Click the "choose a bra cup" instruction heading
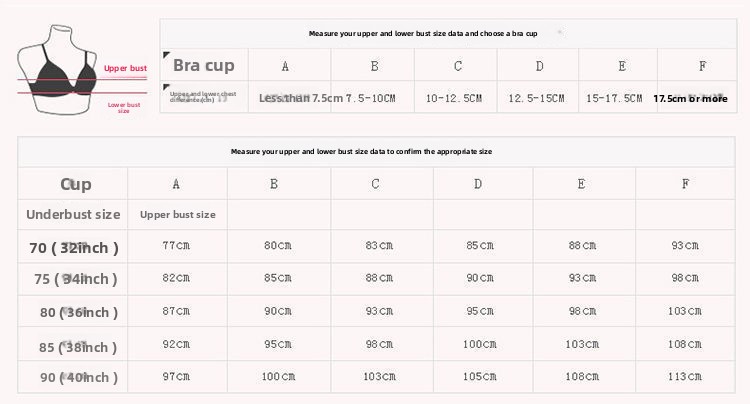The image size is (750, 404). pos(423,33)
